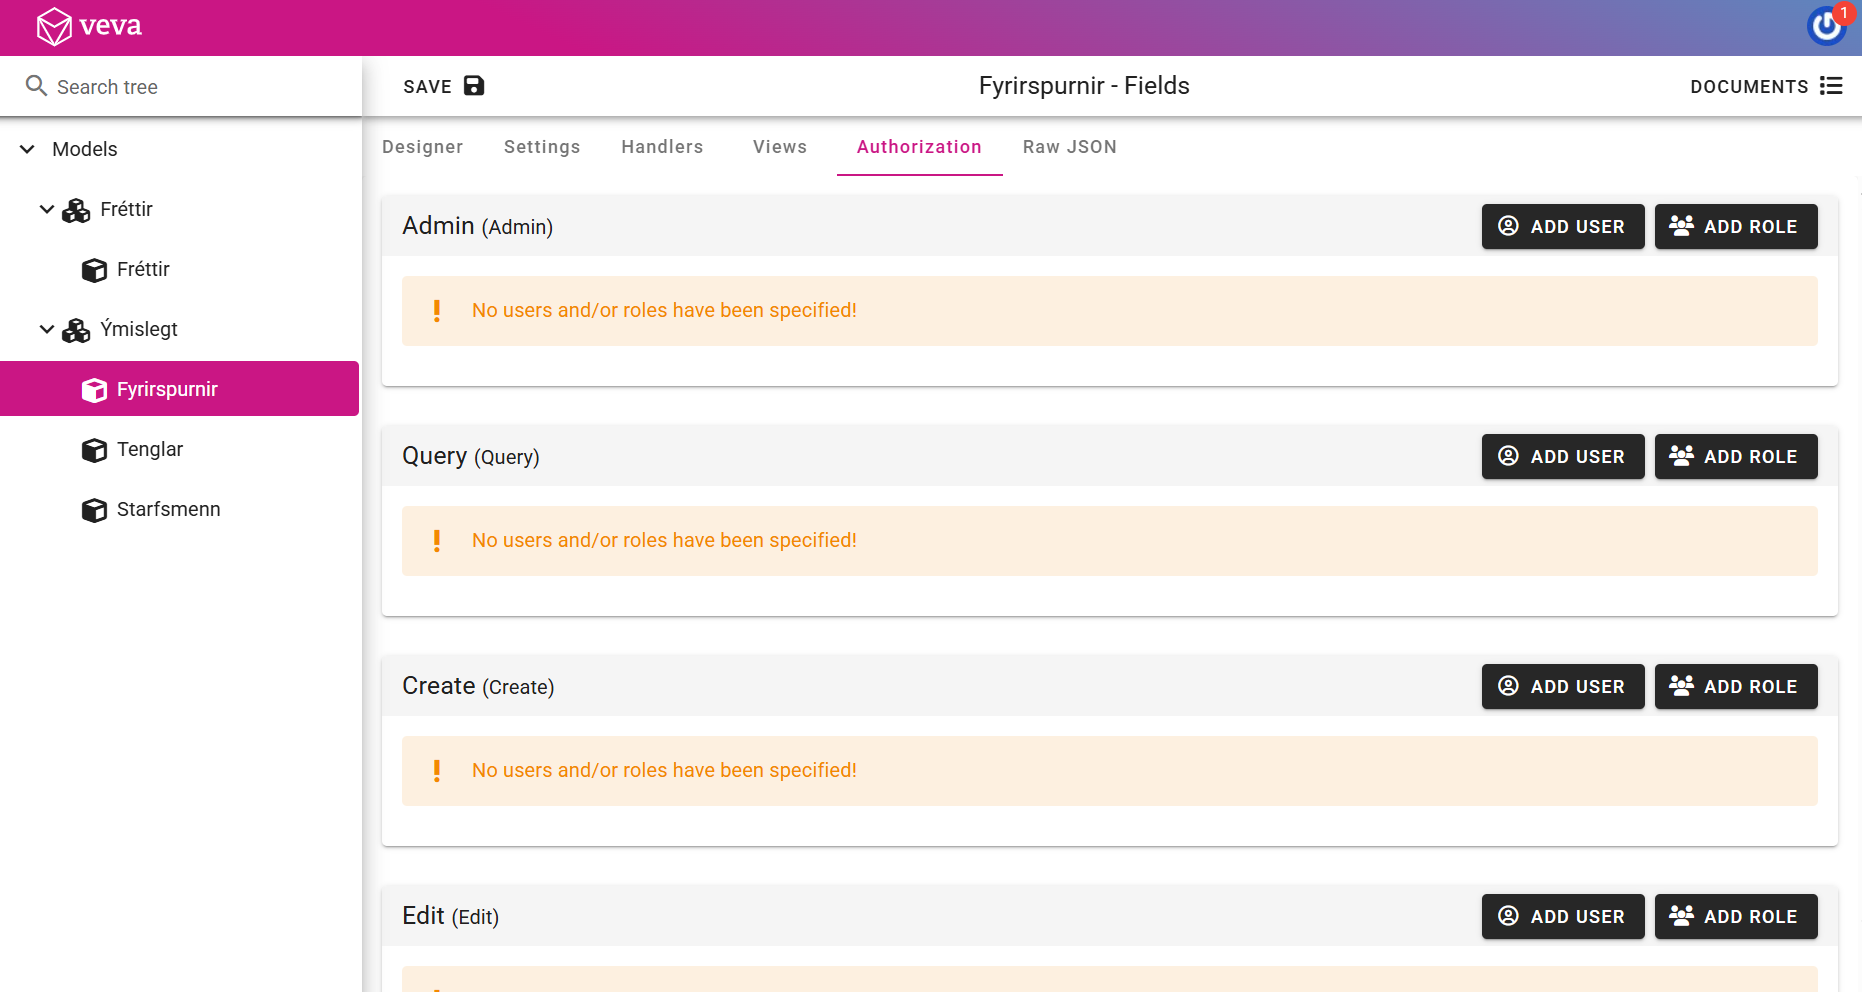
Task: Click the save floppy disk icon
Action: tap(474, 86)
